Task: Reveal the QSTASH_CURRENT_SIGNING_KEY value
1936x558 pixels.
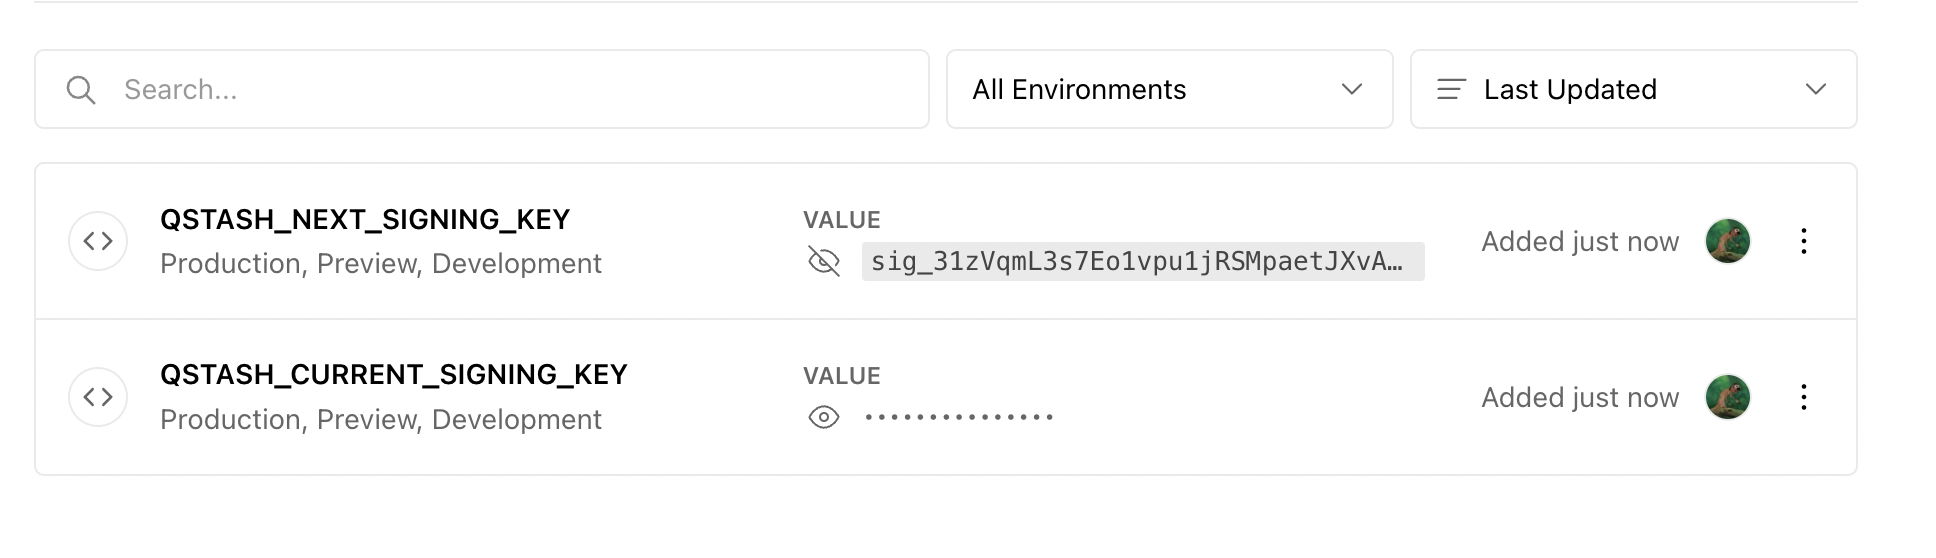Action: pyautogui.click(x=824, y=417)
